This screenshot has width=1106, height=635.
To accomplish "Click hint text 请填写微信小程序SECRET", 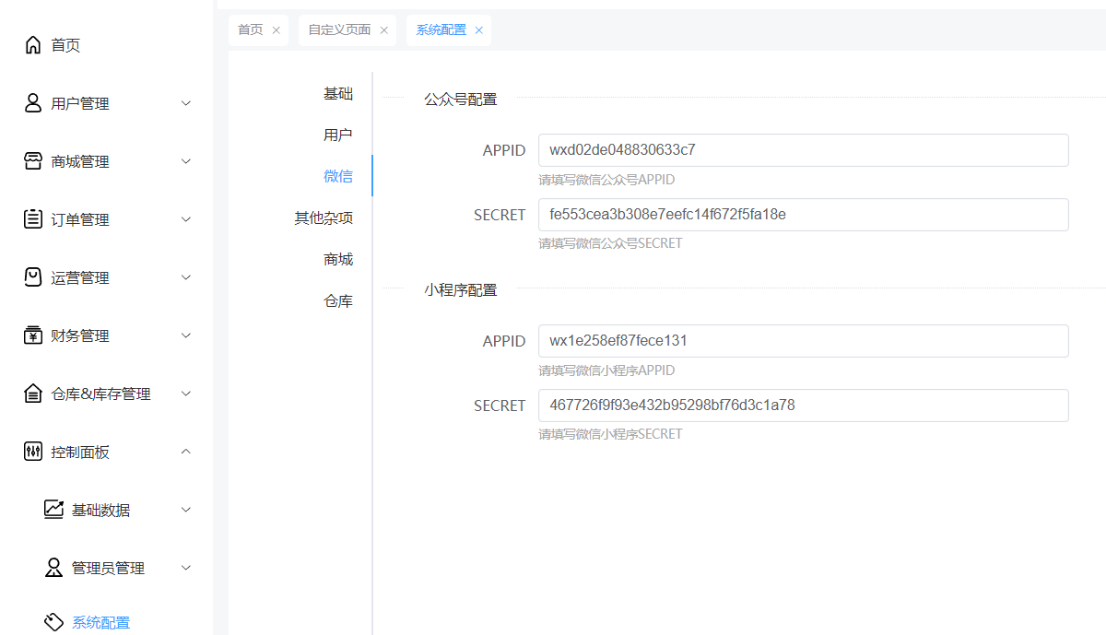I will pos(610,434).
